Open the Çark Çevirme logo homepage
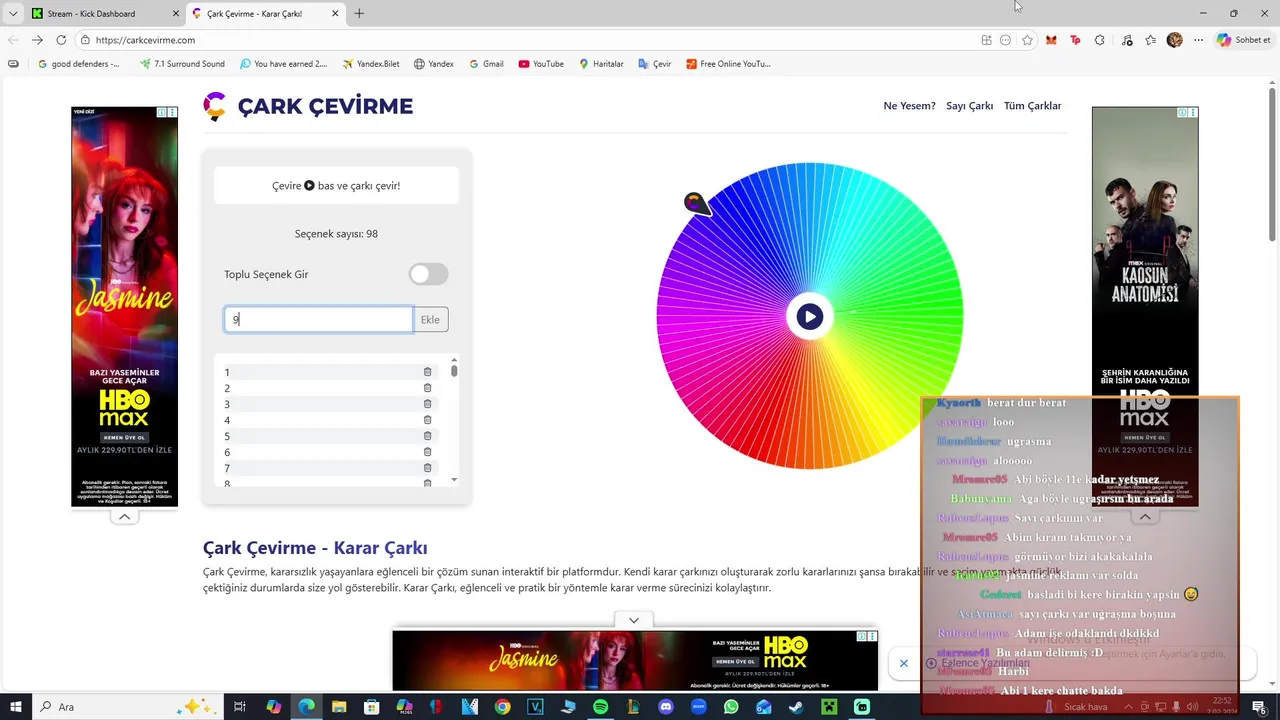The height and width of the screenshot is (720, 1280). [x=308, y=106]
